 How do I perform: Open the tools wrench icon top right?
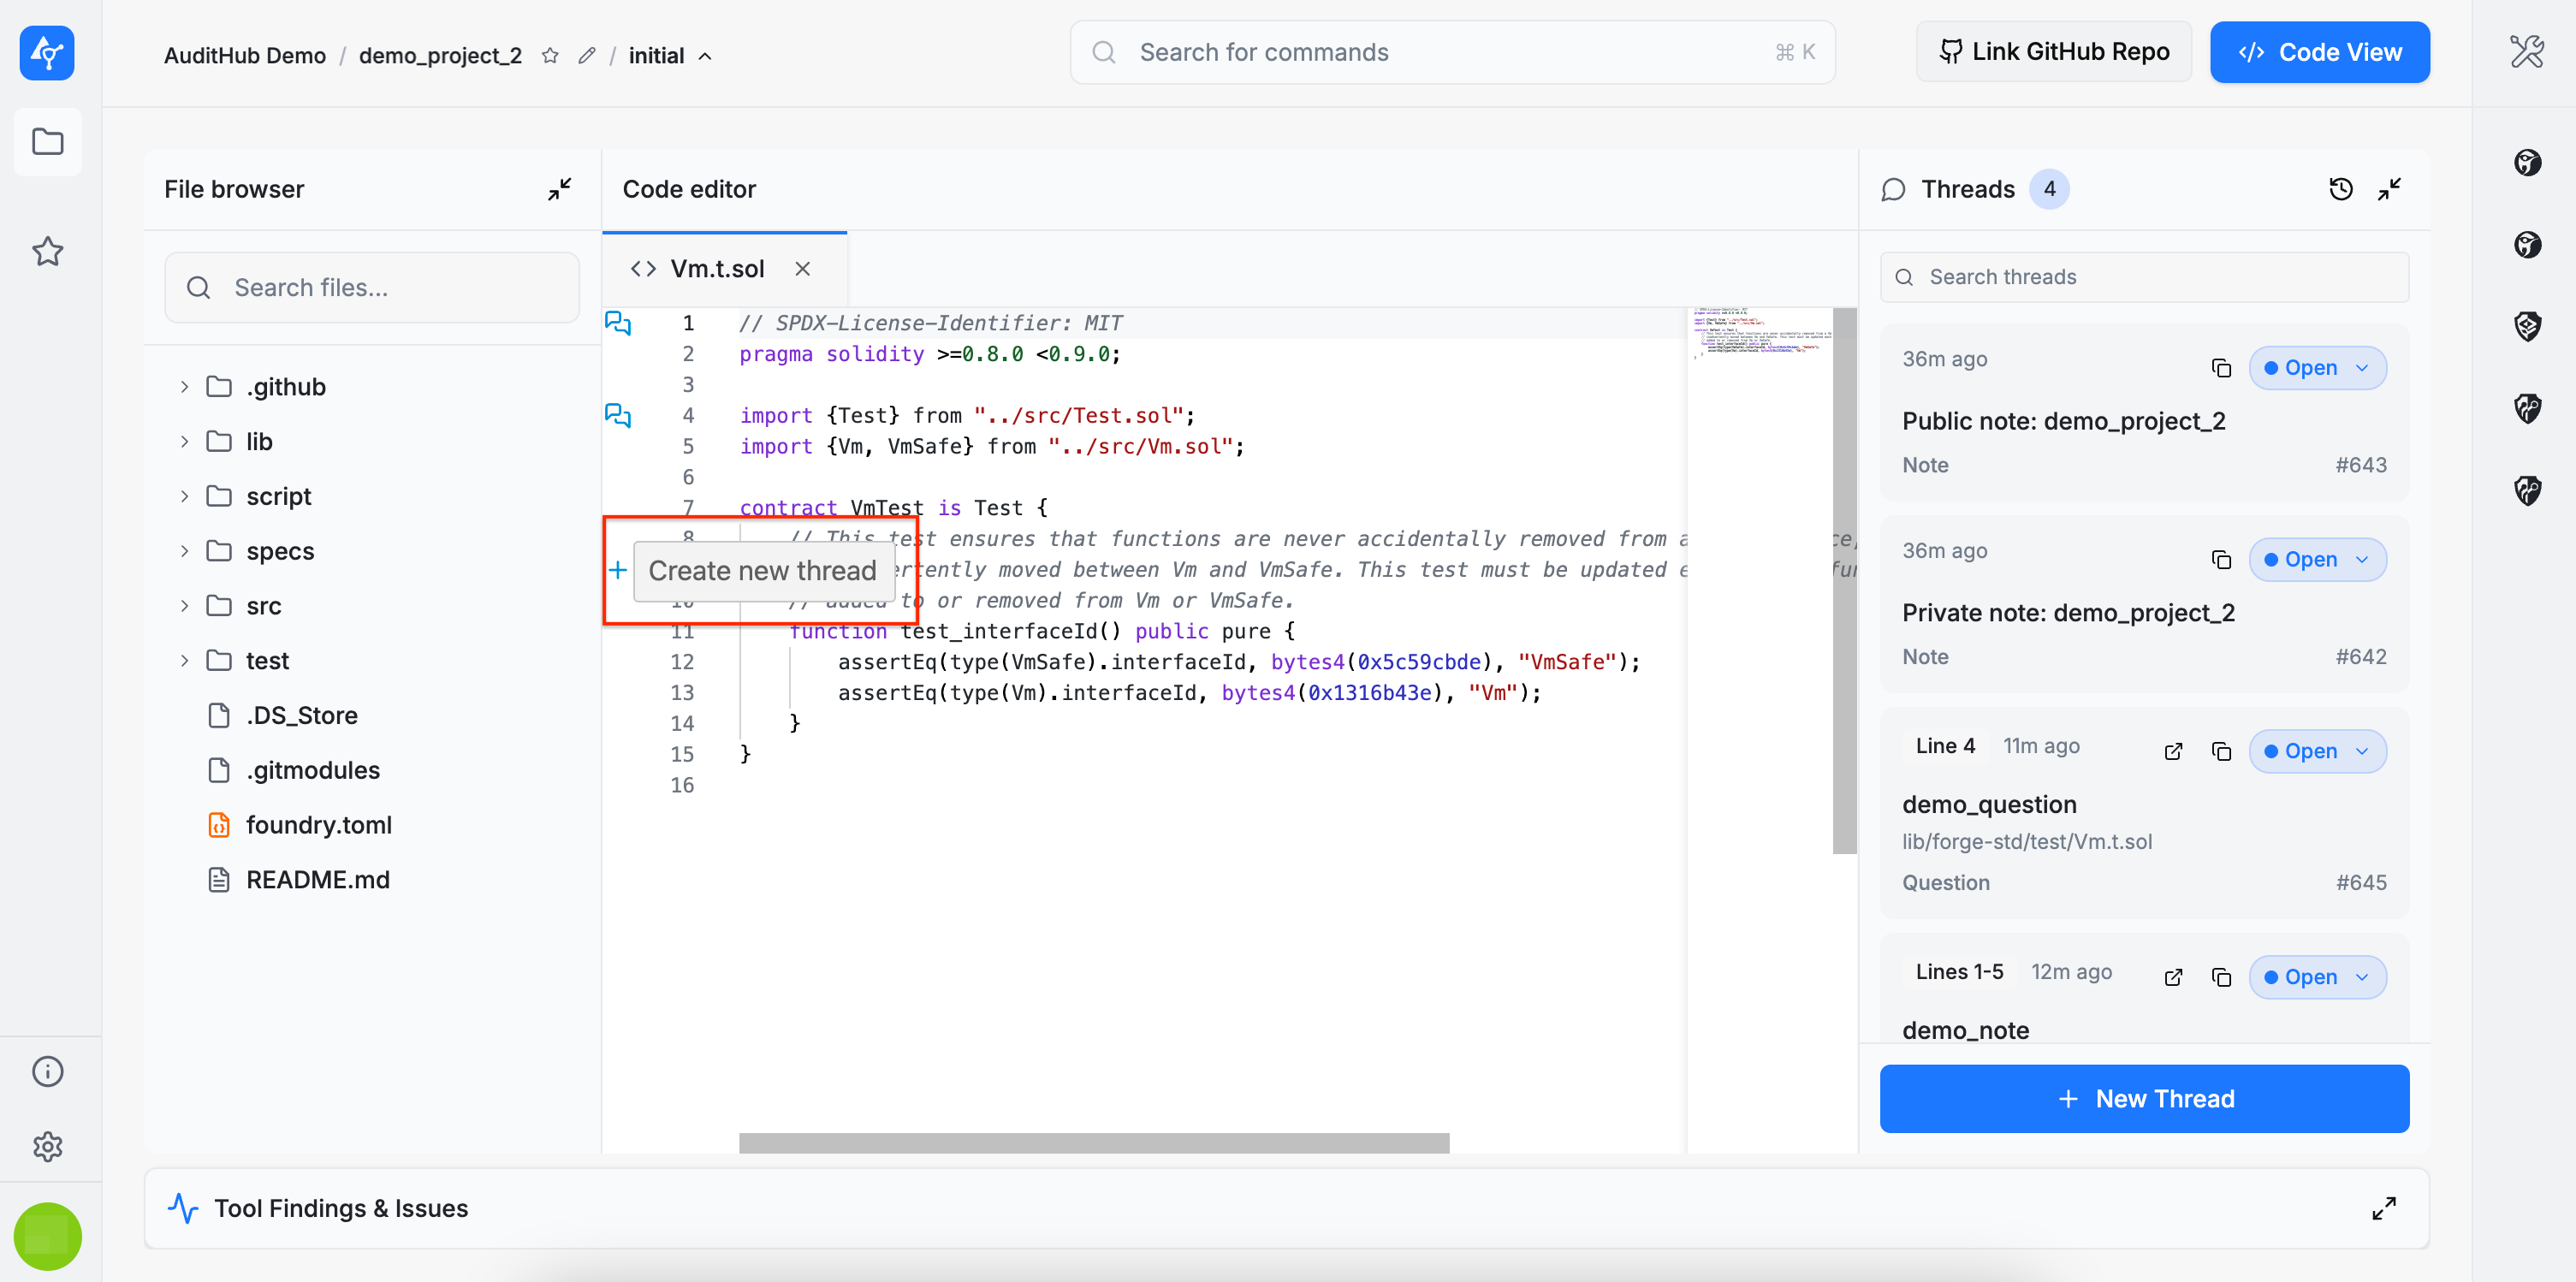point(2526,52)
